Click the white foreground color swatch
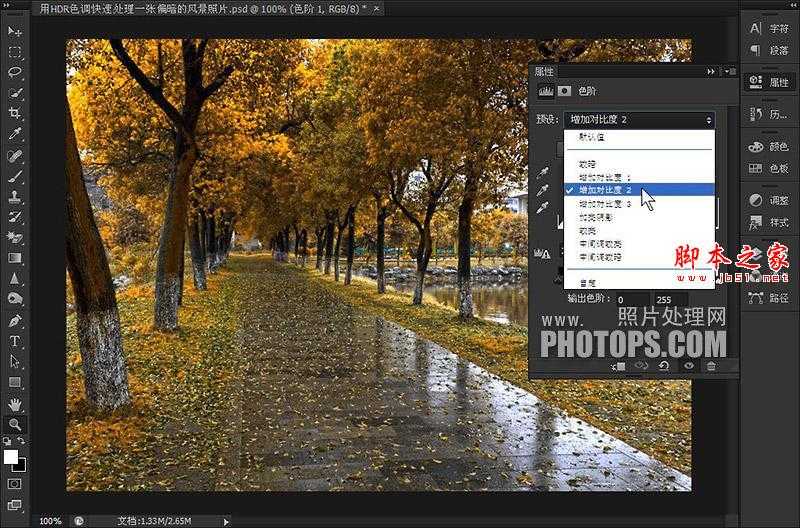The height and width of the screenshot is (528, 800). [x=11, y=457]
